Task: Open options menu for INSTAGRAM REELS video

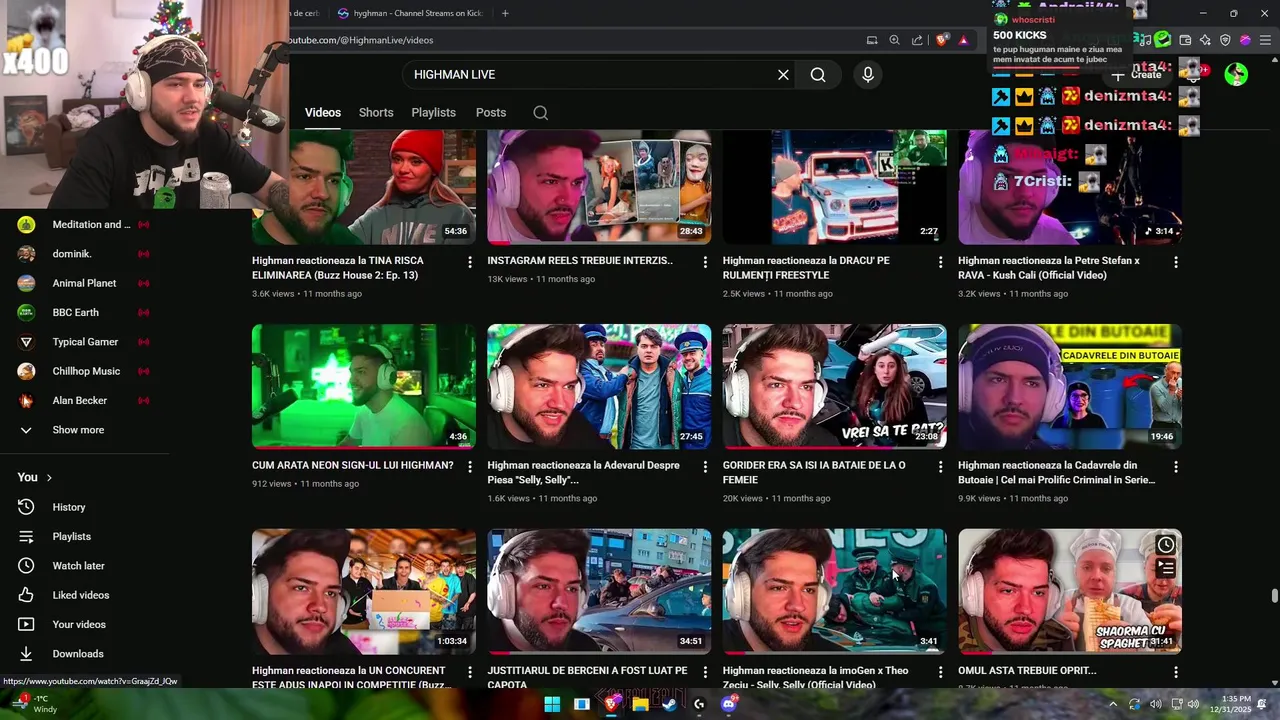Action: (705, 262)
